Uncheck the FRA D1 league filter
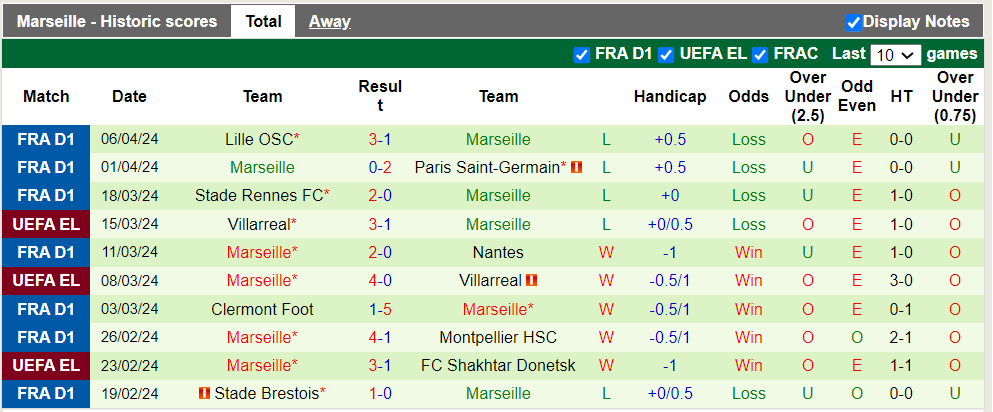The width and height of the screenshot is (993, 412). click(x=582, y=55)
